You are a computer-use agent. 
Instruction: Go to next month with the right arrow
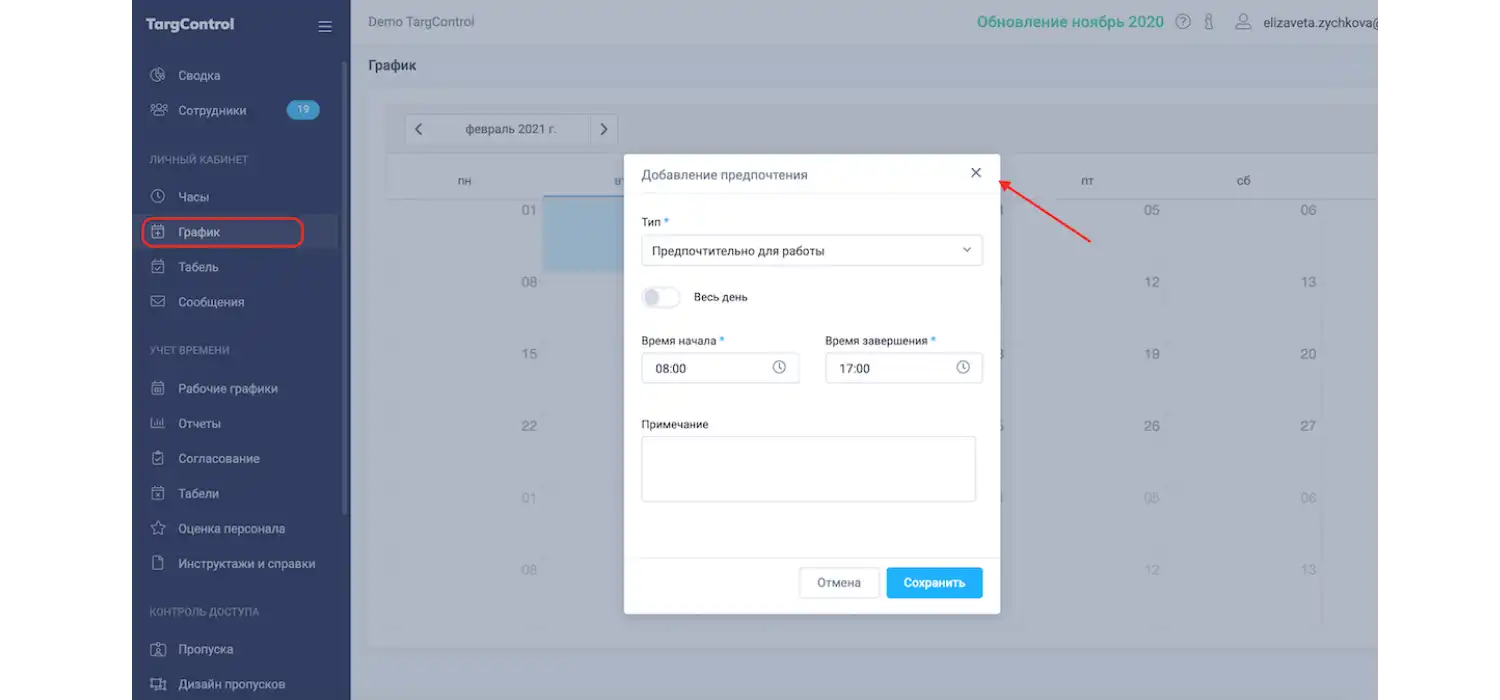coord(603,129)
